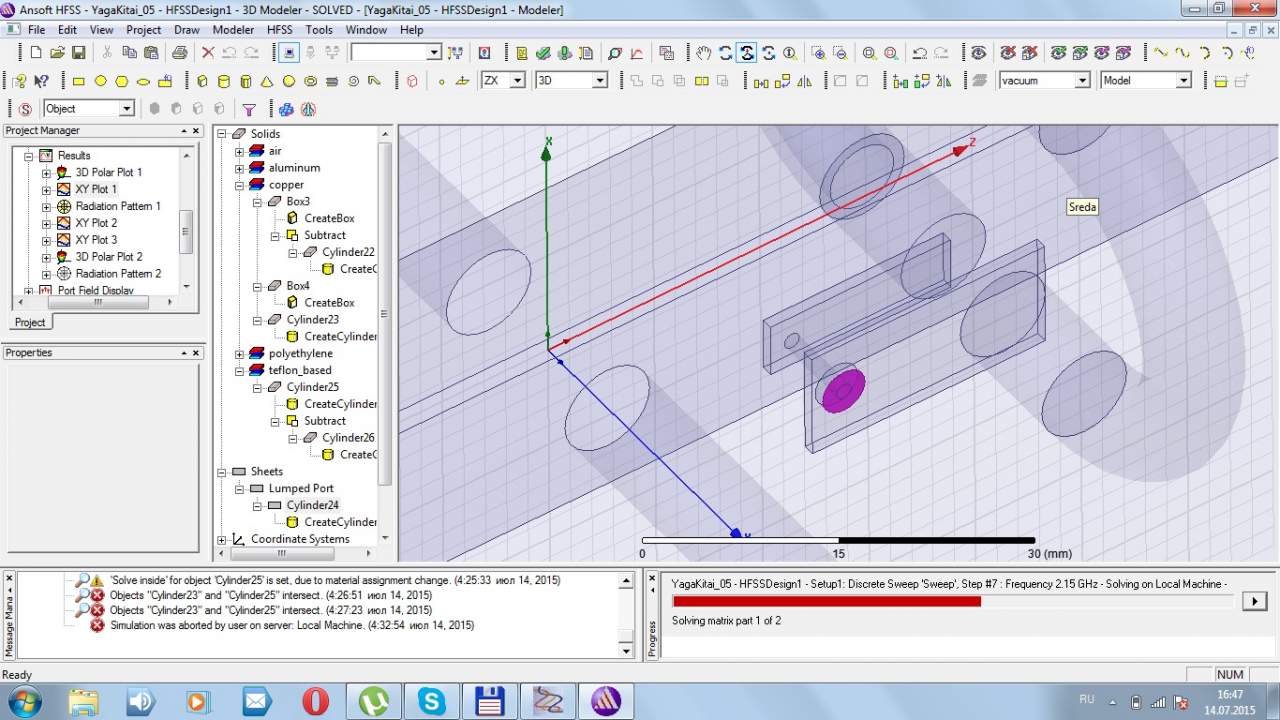Open the Modeler menu

[233, 30]
